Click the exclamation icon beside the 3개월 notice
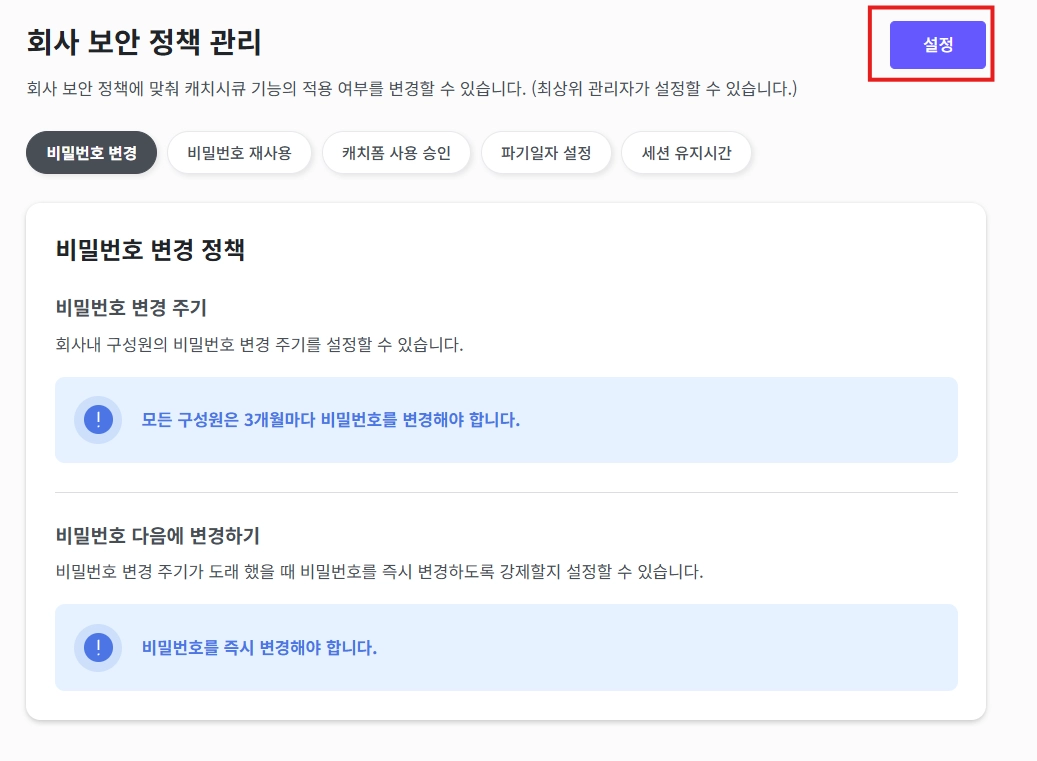The width and height of the screenshot is (1037, 761). pos(98,419)
